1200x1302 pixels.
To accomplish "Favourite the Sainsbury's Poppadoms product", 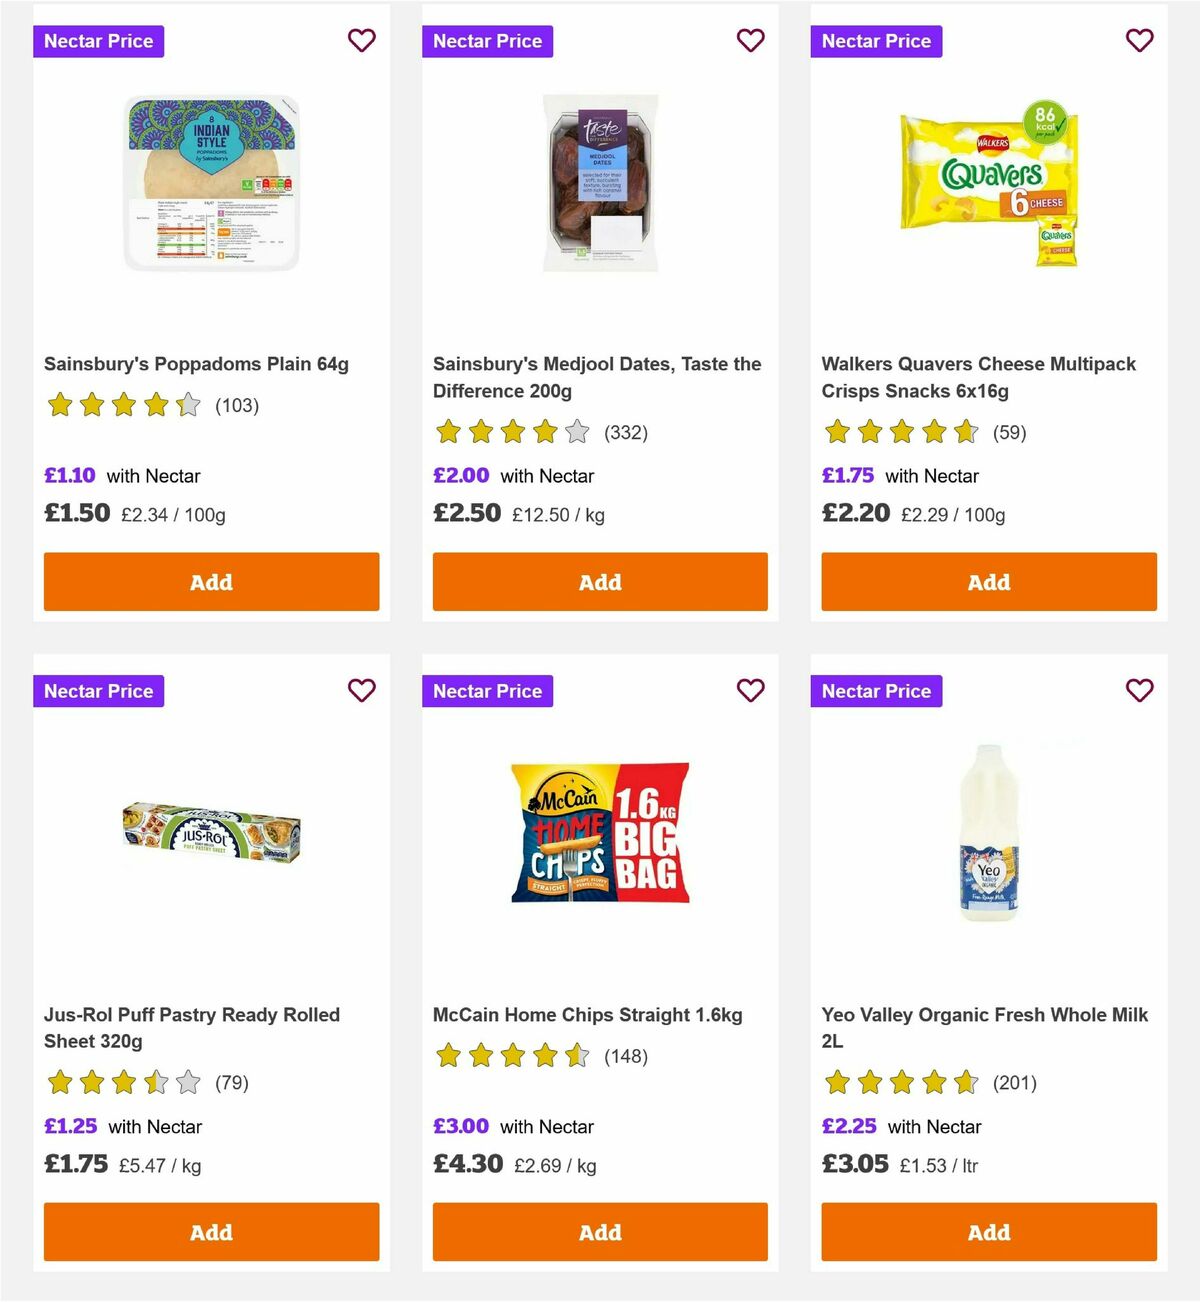I will pos(361,41).
